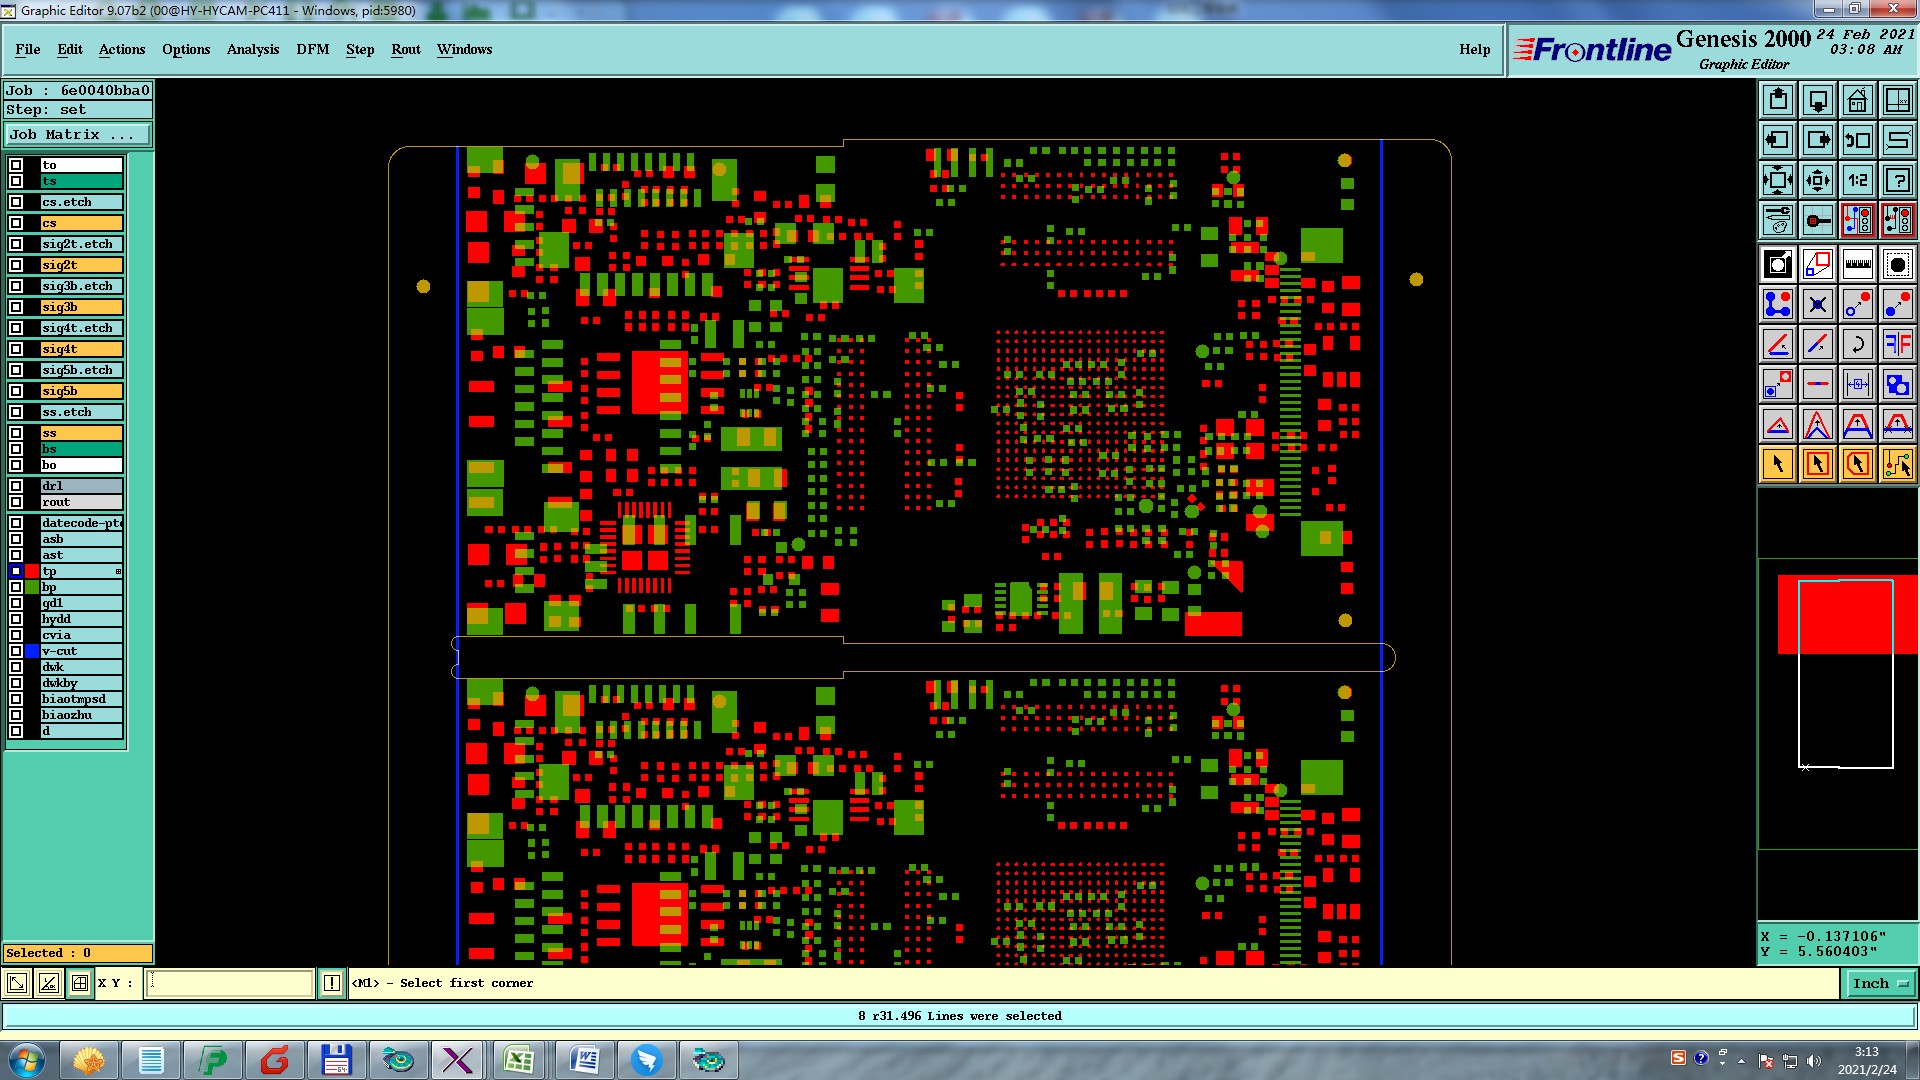The height and width of the screenshot is (1080, 1920).
Task: Click the X Y coordinate input field
Action: [x=230, y=983]
